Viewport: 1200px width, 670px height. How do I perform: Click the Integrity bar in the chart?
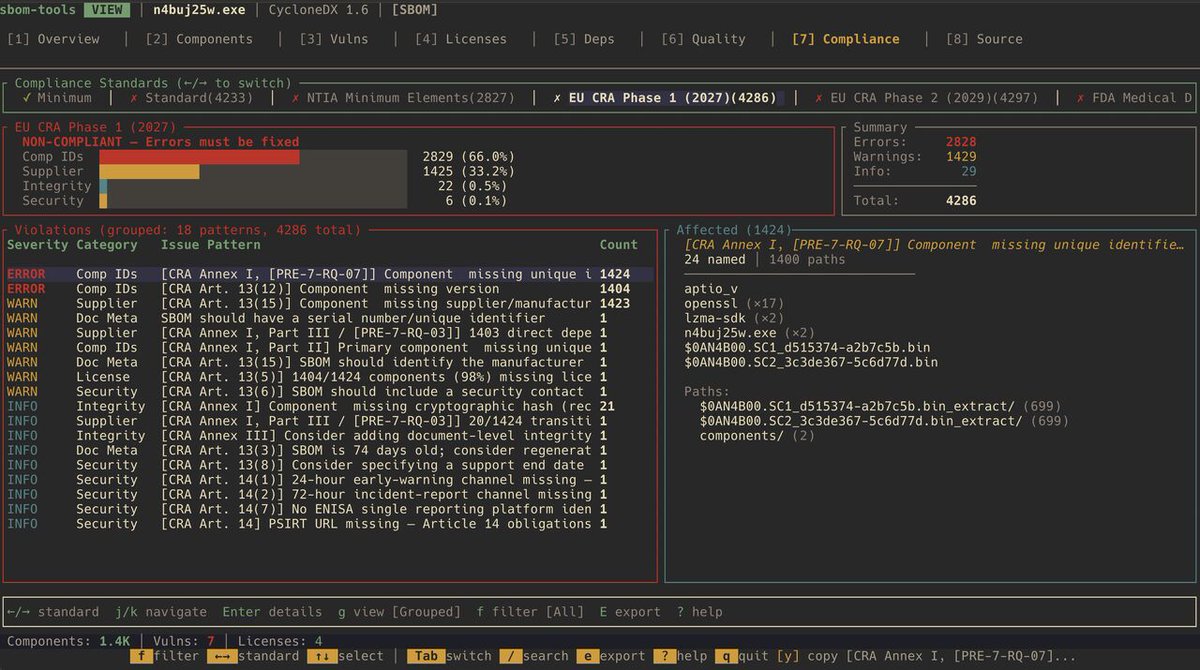pos(103,186)
